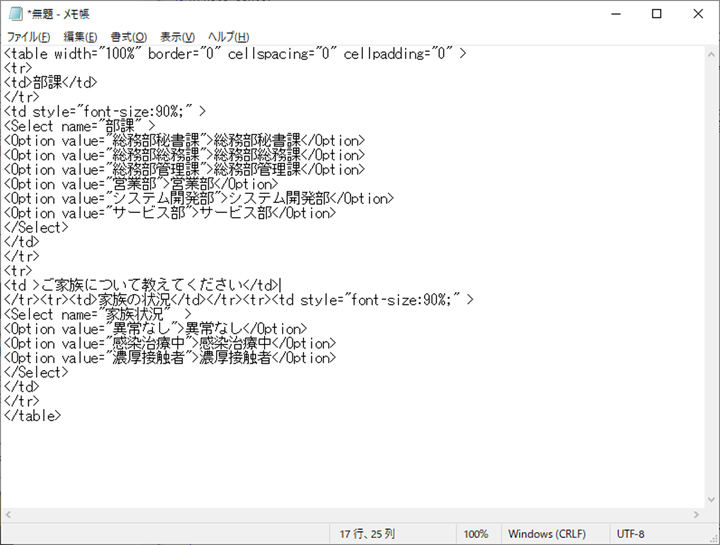Click the サービス部 option line
This screenshot has width=720, height=545.
pyautogui.click(x=170, y=213)
